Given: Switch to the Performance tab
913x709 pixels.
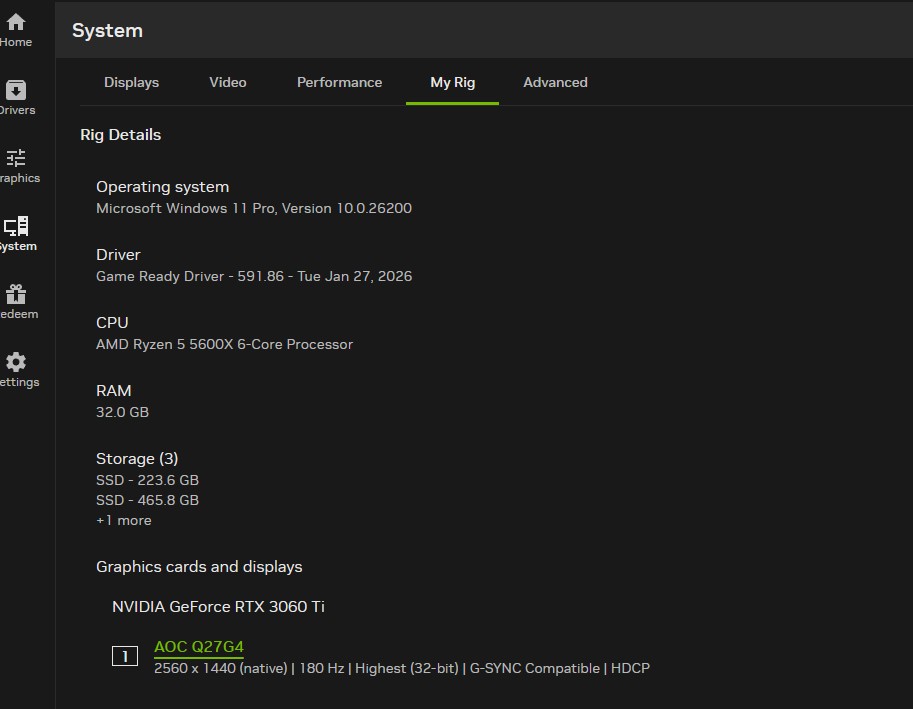Looking at the screenshot, I should coord(339,82).
